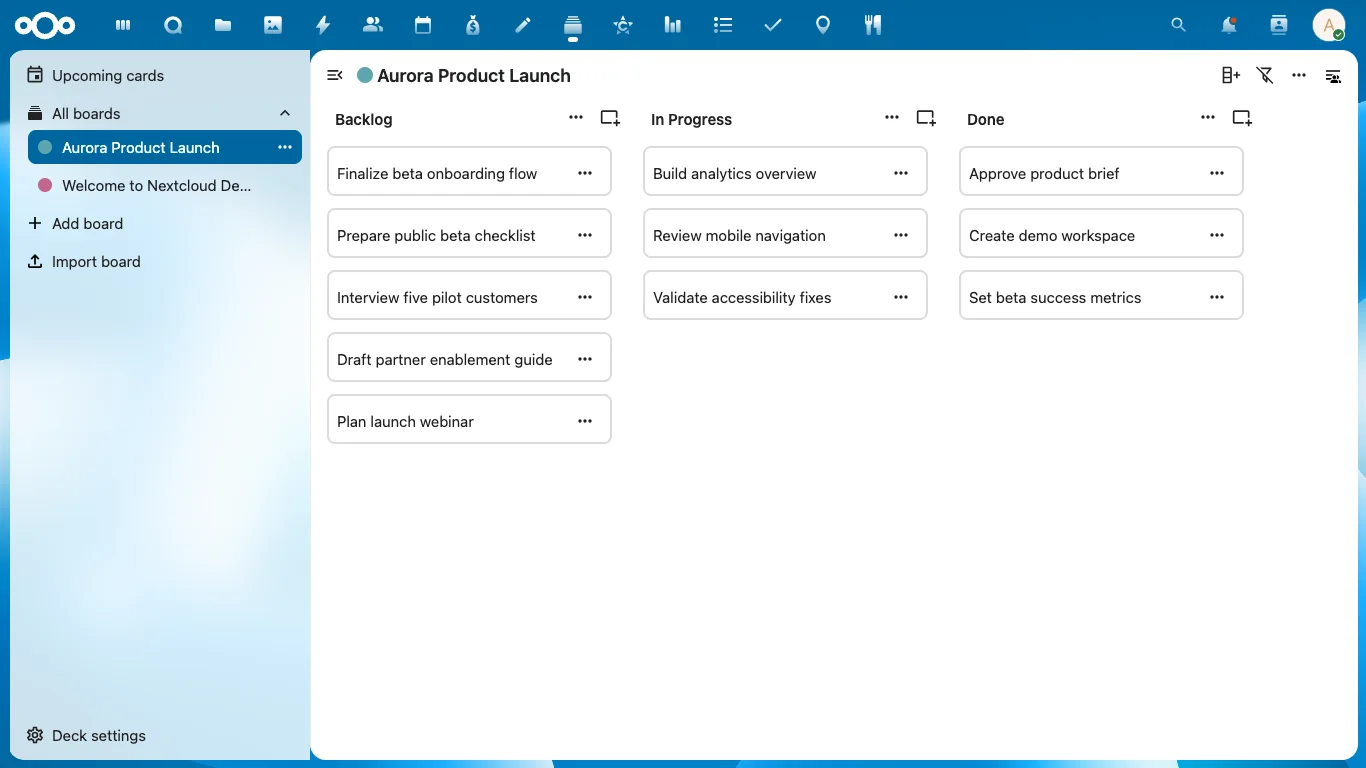Open the user avatar menu
Image resolution: width=1366 pixels, height=768 pixels.
pyautogui.click(x=1329, y=25)
